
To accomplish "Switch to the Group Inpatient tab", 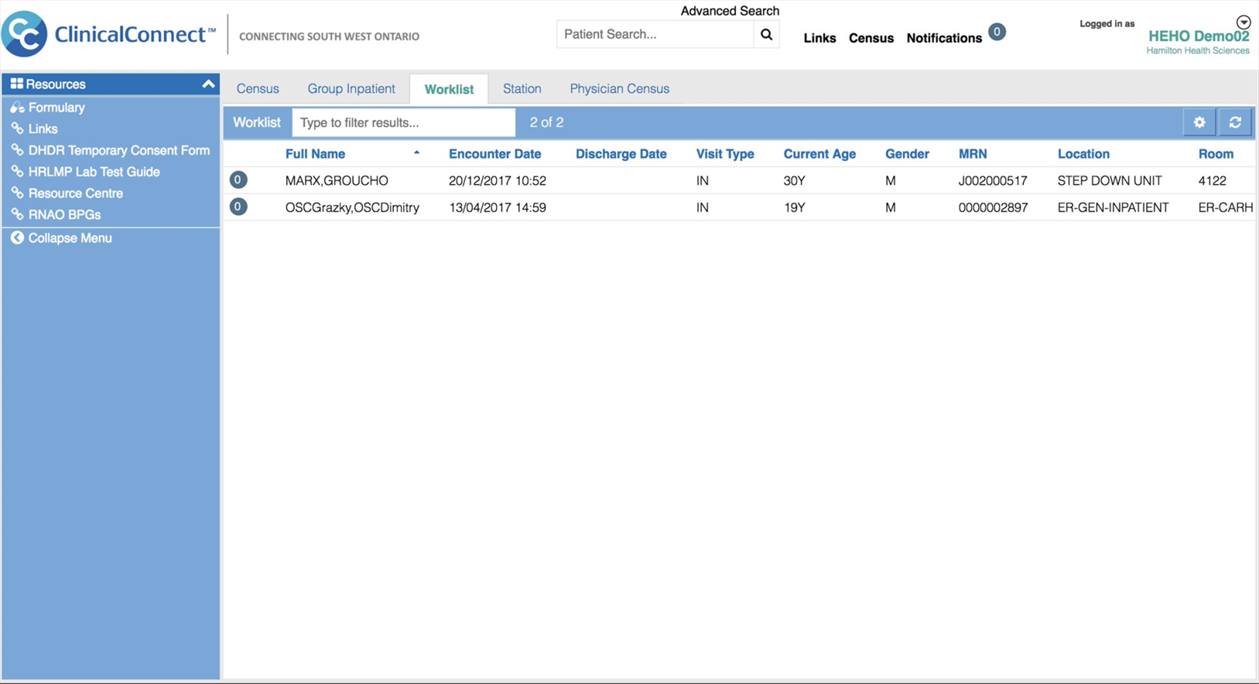I will coord(351,89).
